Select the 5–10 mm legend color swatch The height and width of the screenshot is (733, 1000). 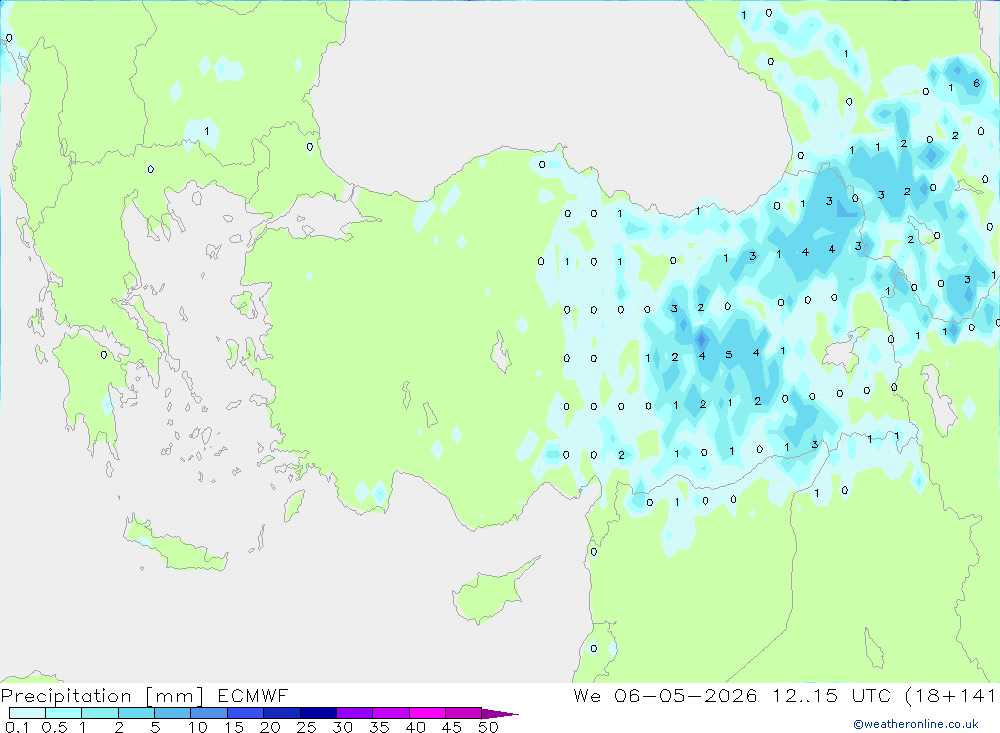pos(173,713)
